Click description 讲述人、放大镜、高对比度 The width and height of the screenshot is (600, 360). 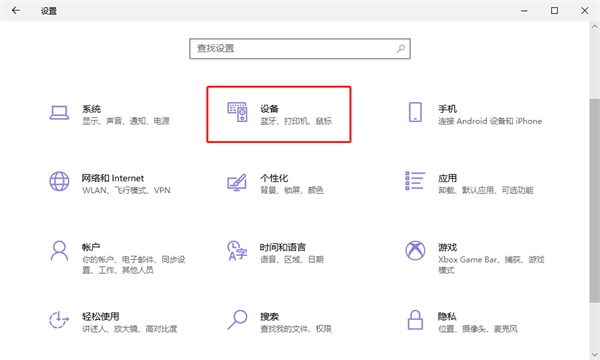pos(130,329)
